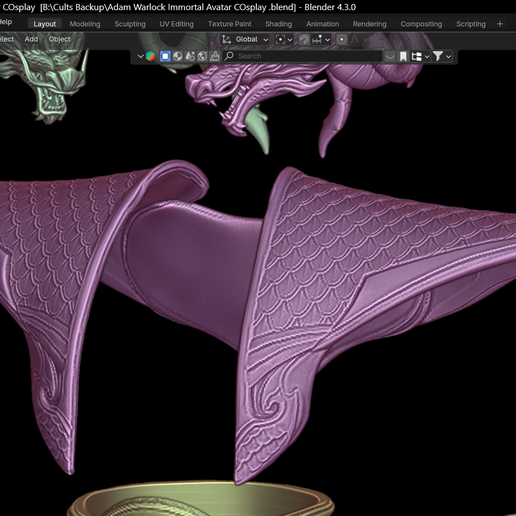Expand the dropdown right of Search field
This screenshot has width=516, height=516.
pyautogui.click(x=389, y=56)
